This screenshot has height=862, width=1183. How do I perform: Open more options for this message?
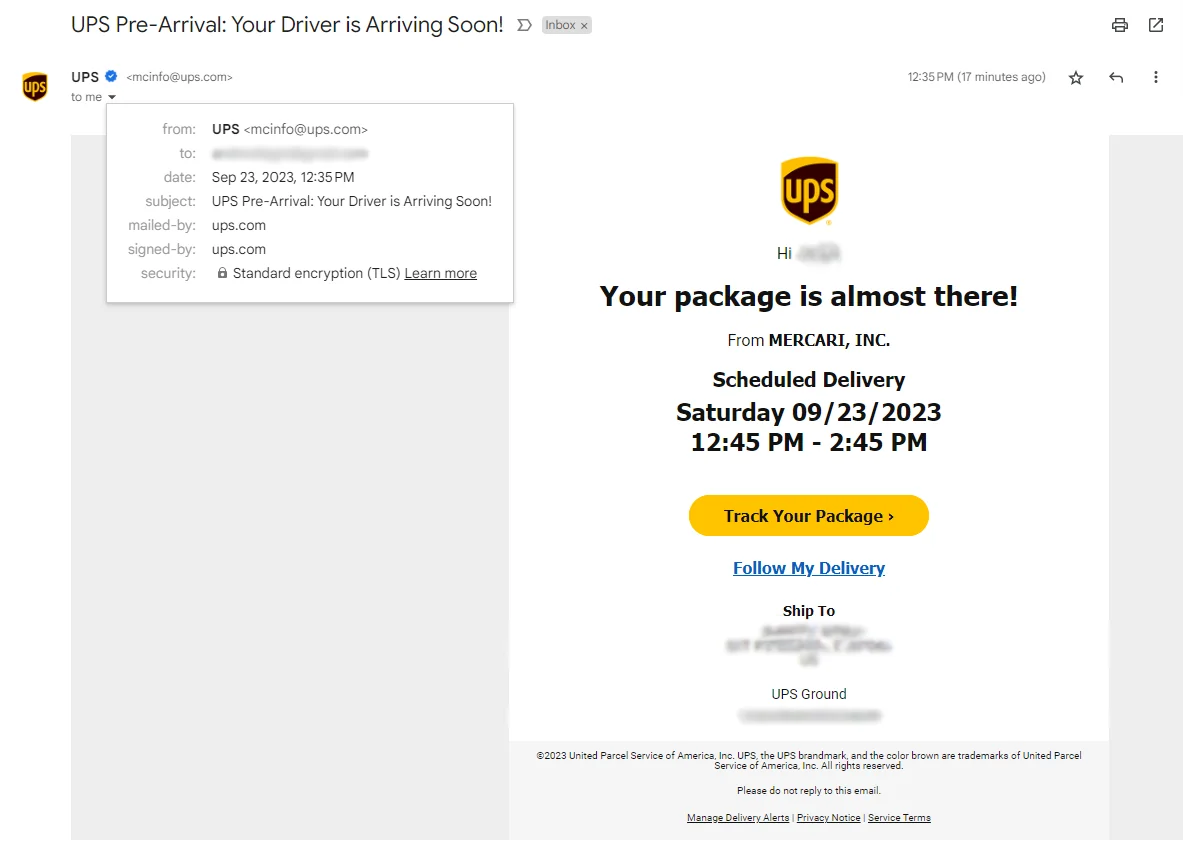(1155, 77)
